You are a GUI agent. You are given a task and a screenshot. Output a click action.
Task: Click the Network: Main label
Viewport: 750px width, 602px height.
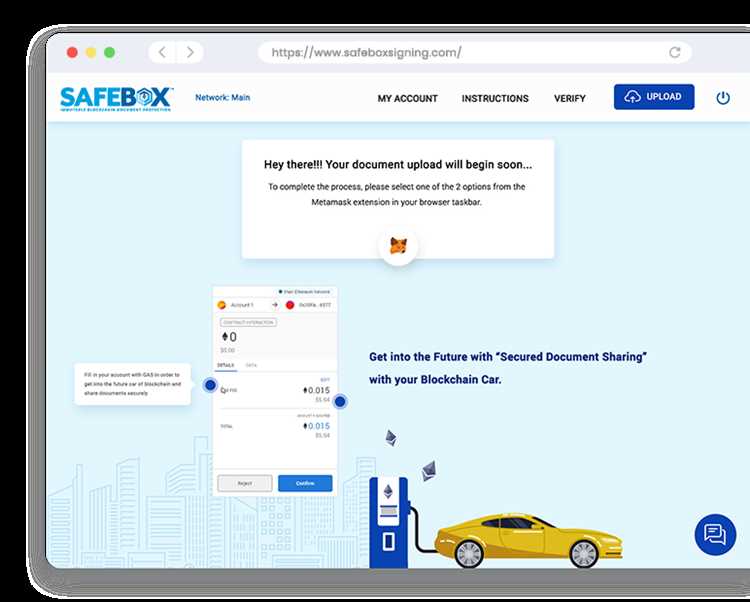click(x=222, y=98)
